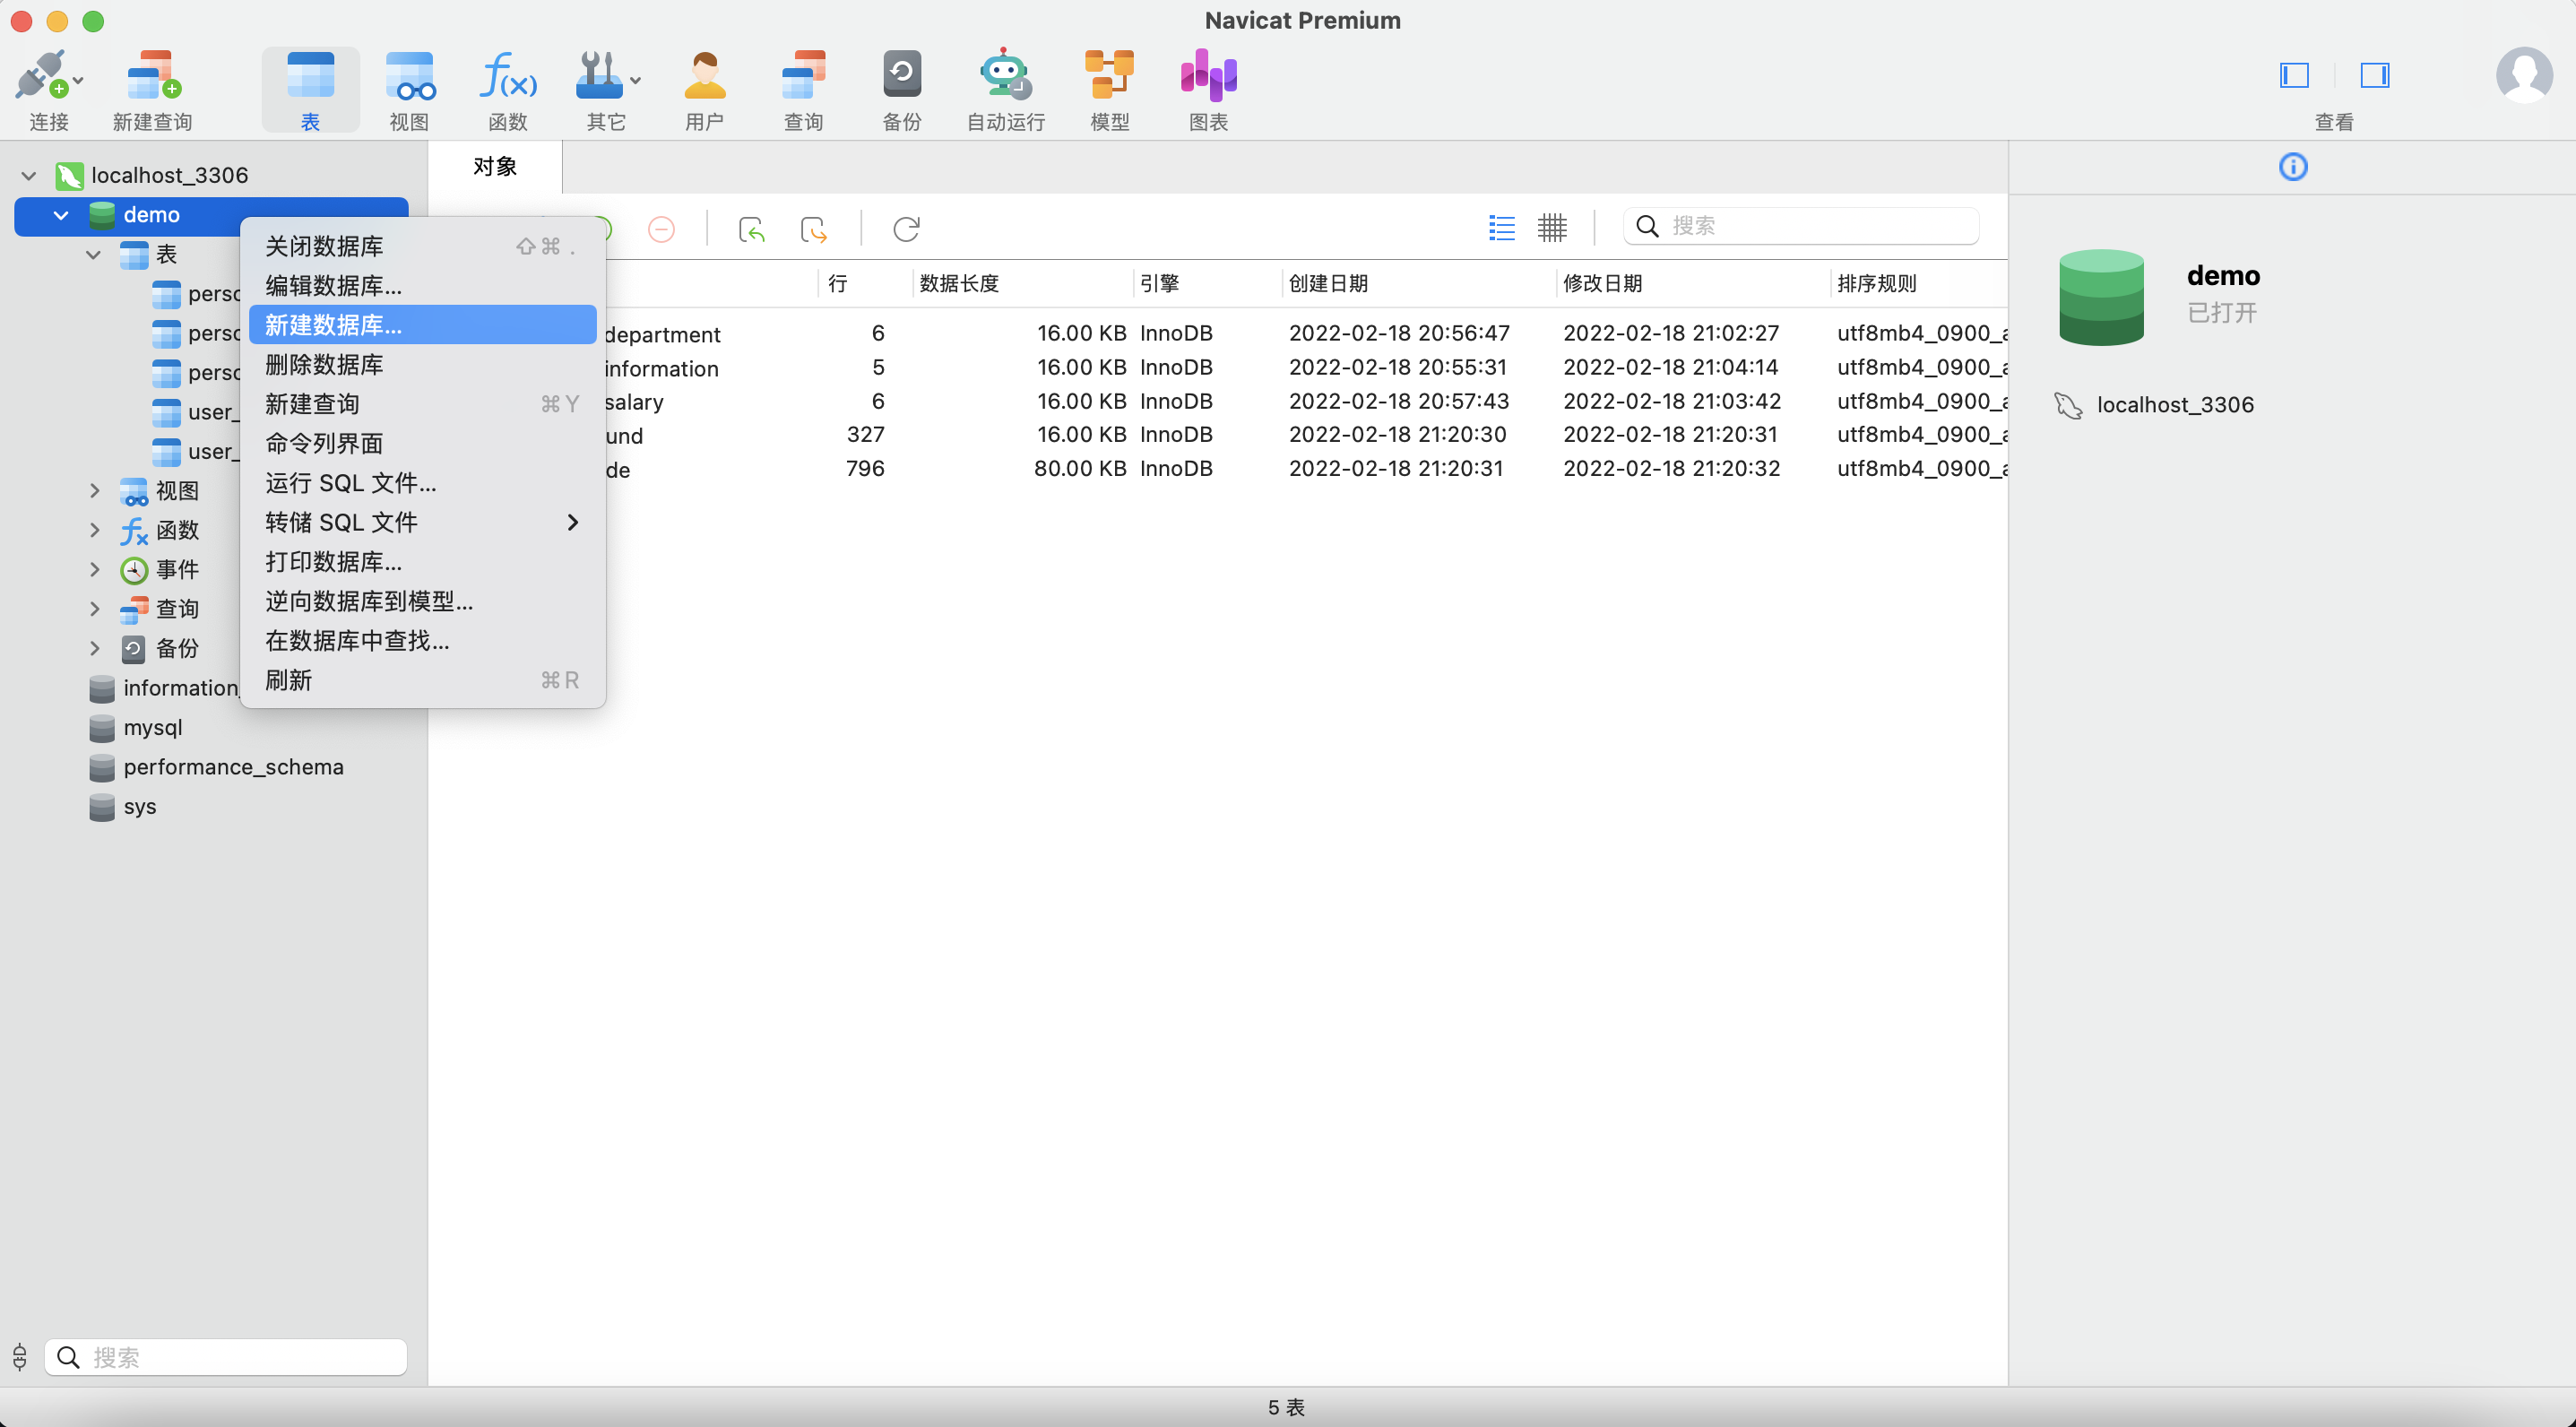Expand the 事件 events tree node
The height and width of the screenshot is (1427, 2576).
(95, 570)
